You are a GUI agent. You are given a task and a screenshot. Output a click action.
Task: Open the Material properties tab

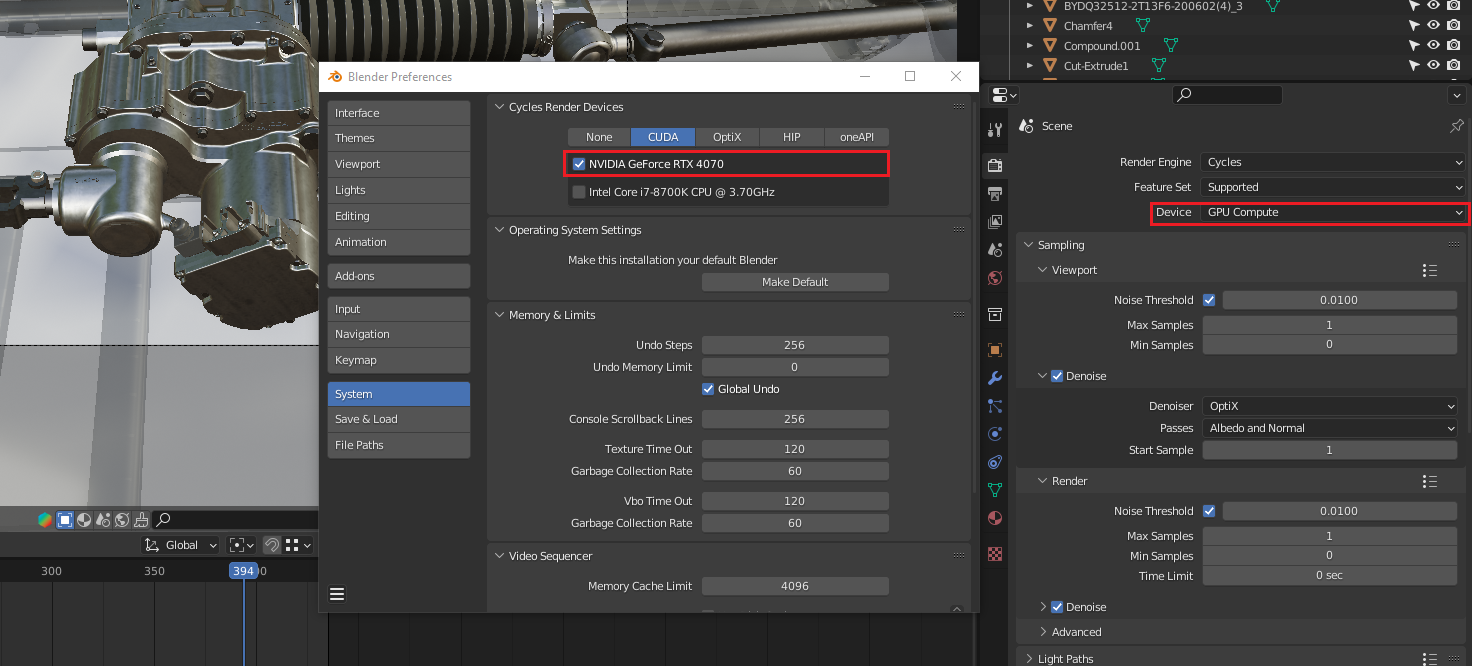[x=995, y=518]
